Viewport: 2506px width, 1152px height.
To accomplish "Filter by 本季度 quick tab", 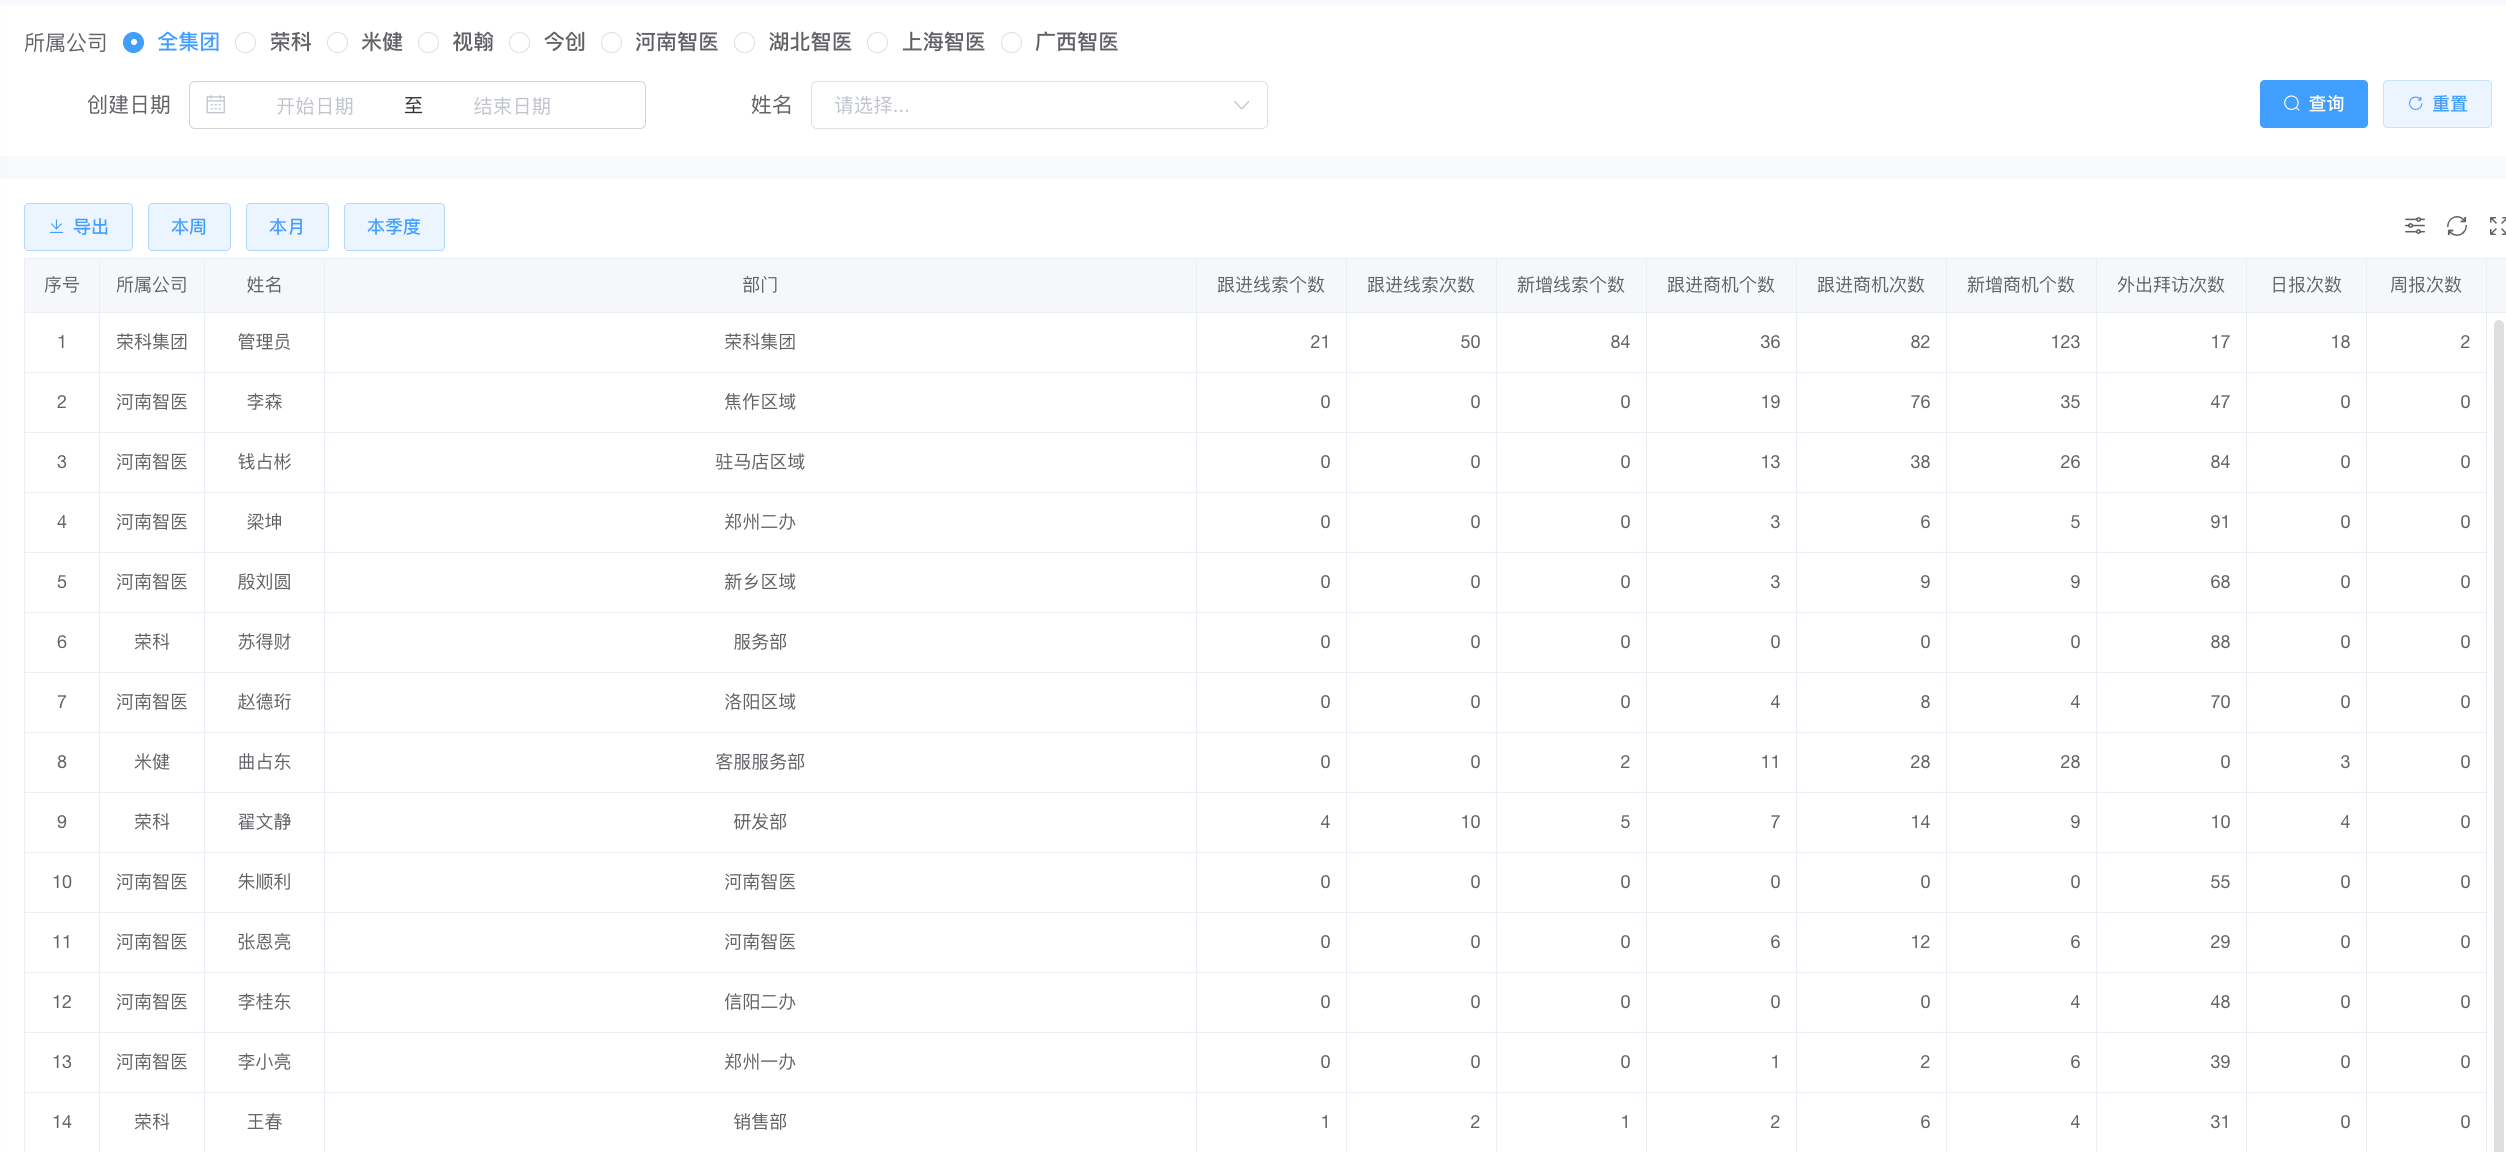I will tap(394, 227).
